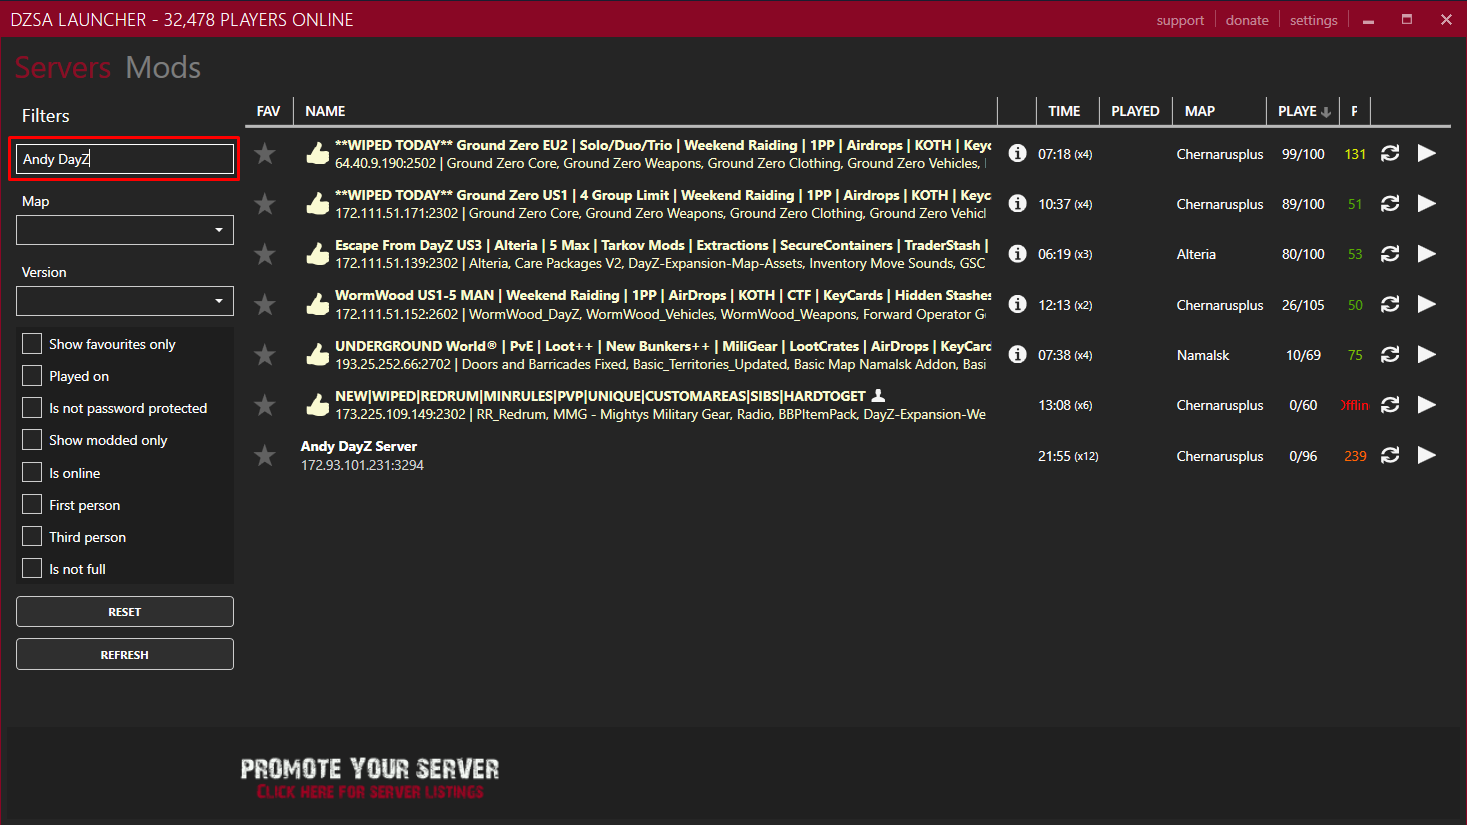Refresh the Andy DayZ Server entry
This screenshot has width=1467, height=825.
[1390, 455]
